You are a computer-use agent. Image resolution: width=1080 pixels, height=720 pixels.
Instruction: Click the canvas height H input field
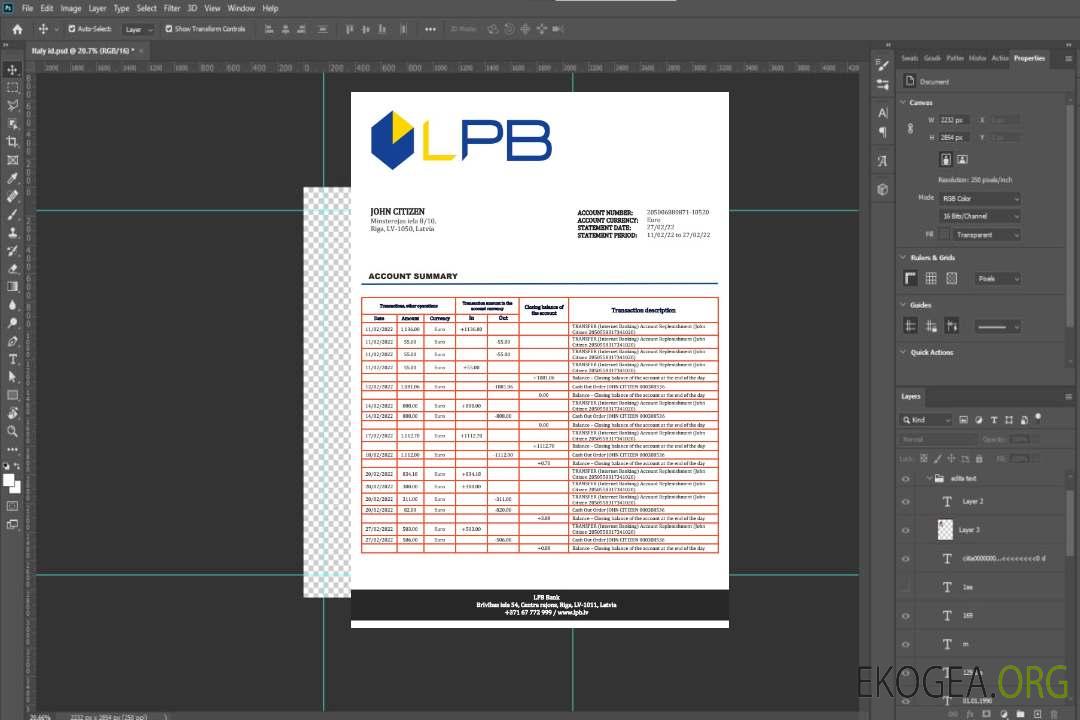[x=954, y=138]
